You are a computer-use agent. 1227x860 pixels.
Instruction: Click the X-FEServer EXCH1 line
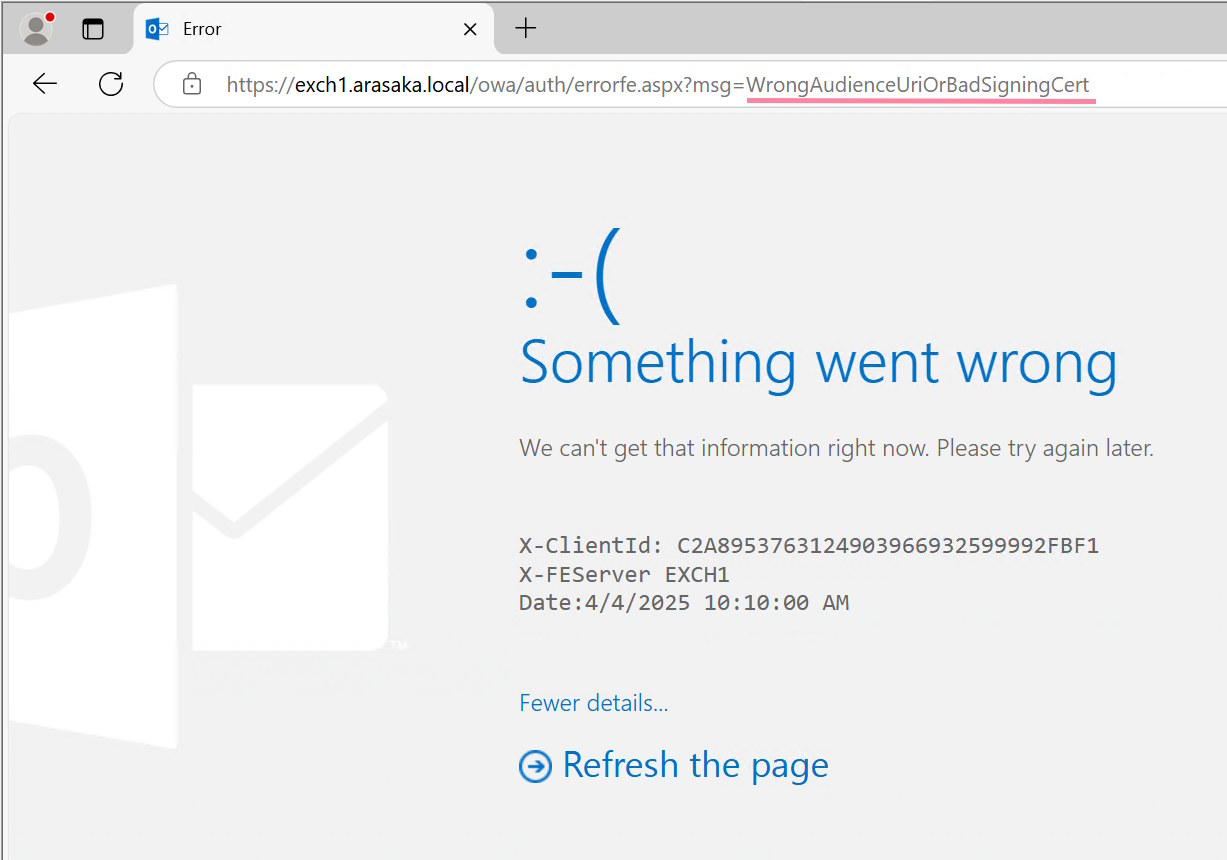pyautogui.click(x=624, y=575)
